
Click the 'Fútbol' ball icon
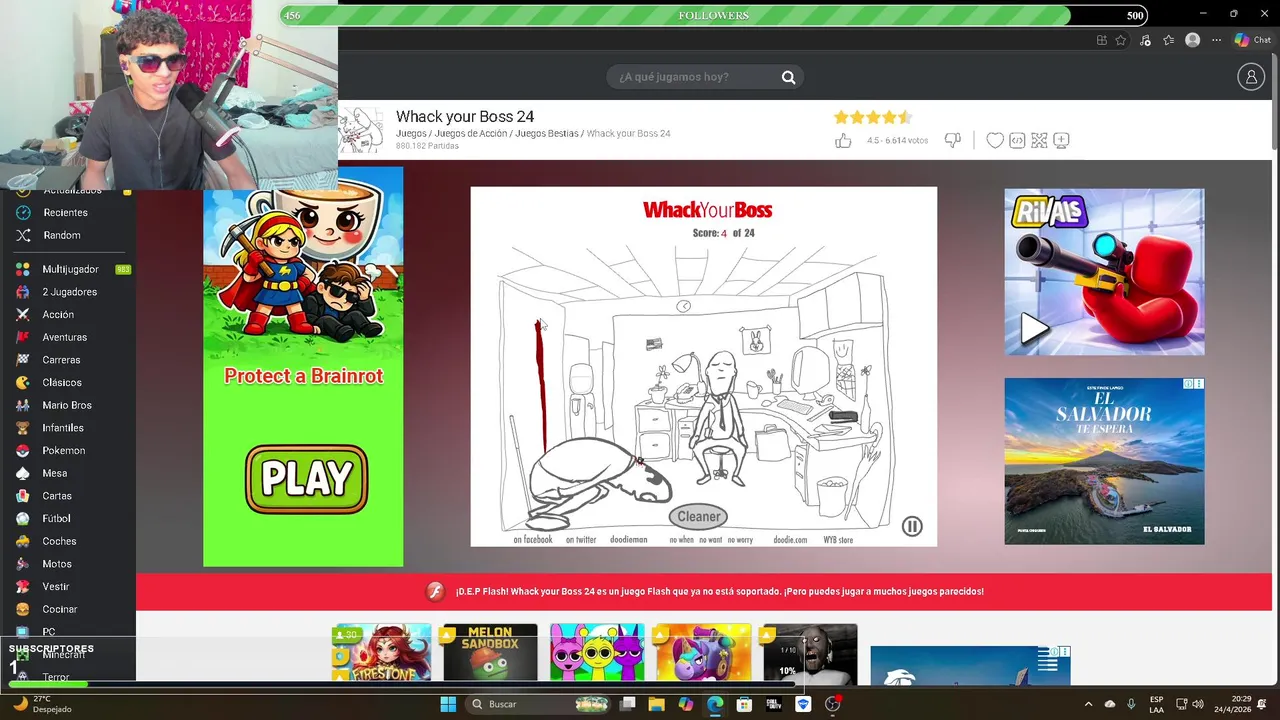point(23,518)
